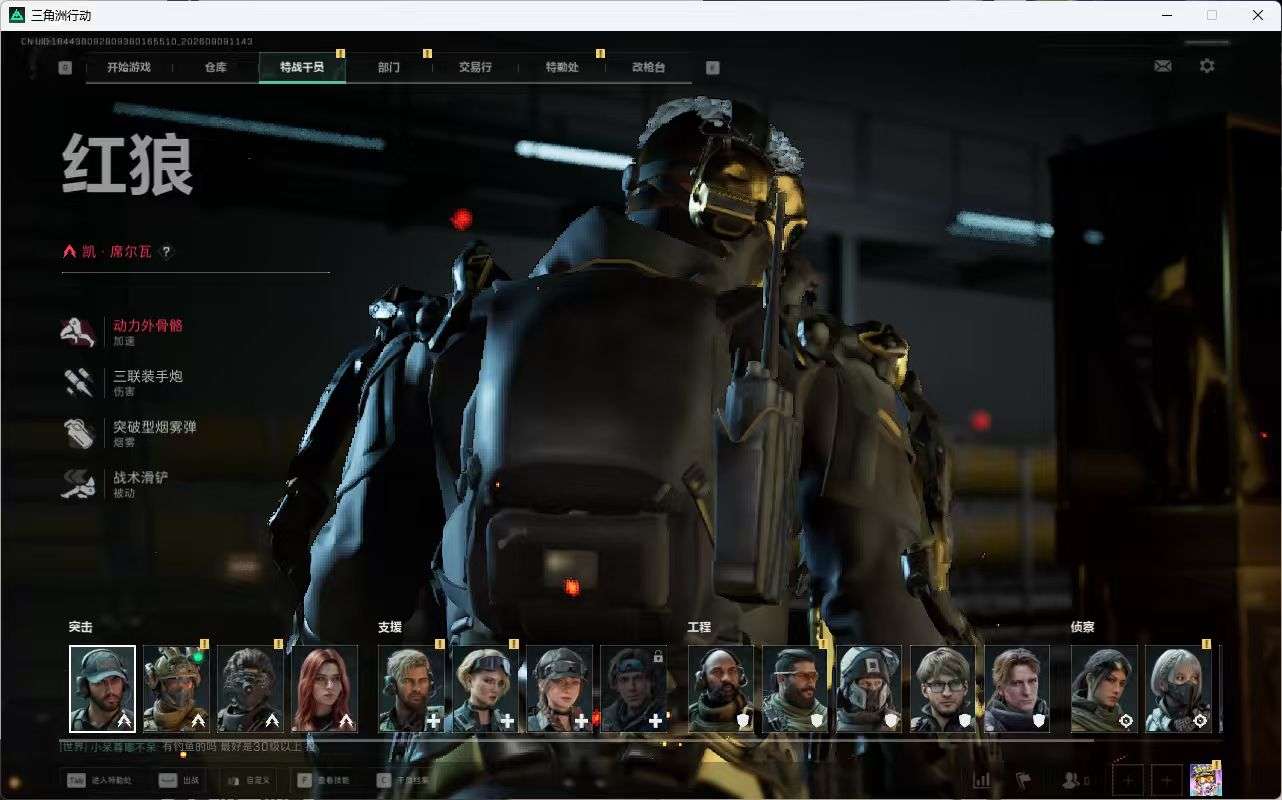Select the 支援 operator with goggles on helmet

559,688
